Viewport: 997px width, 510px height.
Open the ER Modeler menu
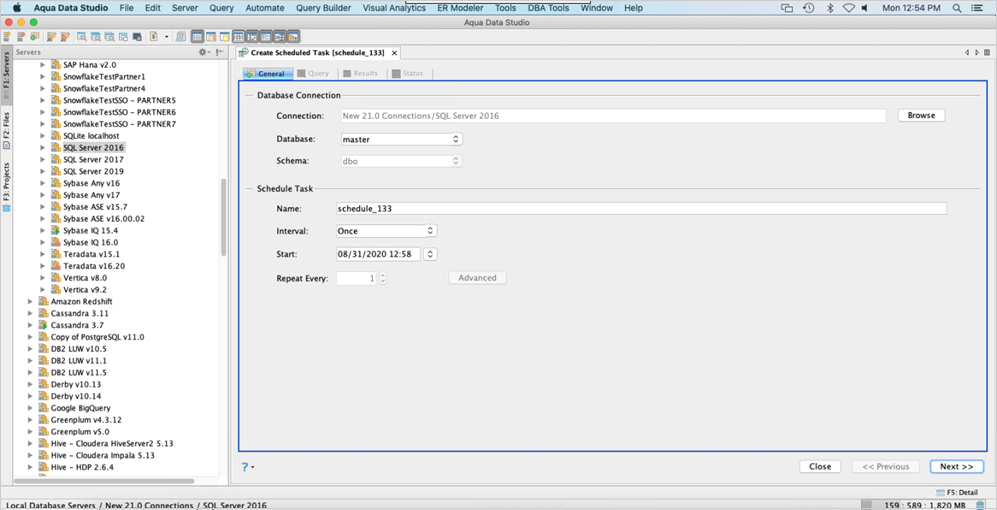(460, 8)
